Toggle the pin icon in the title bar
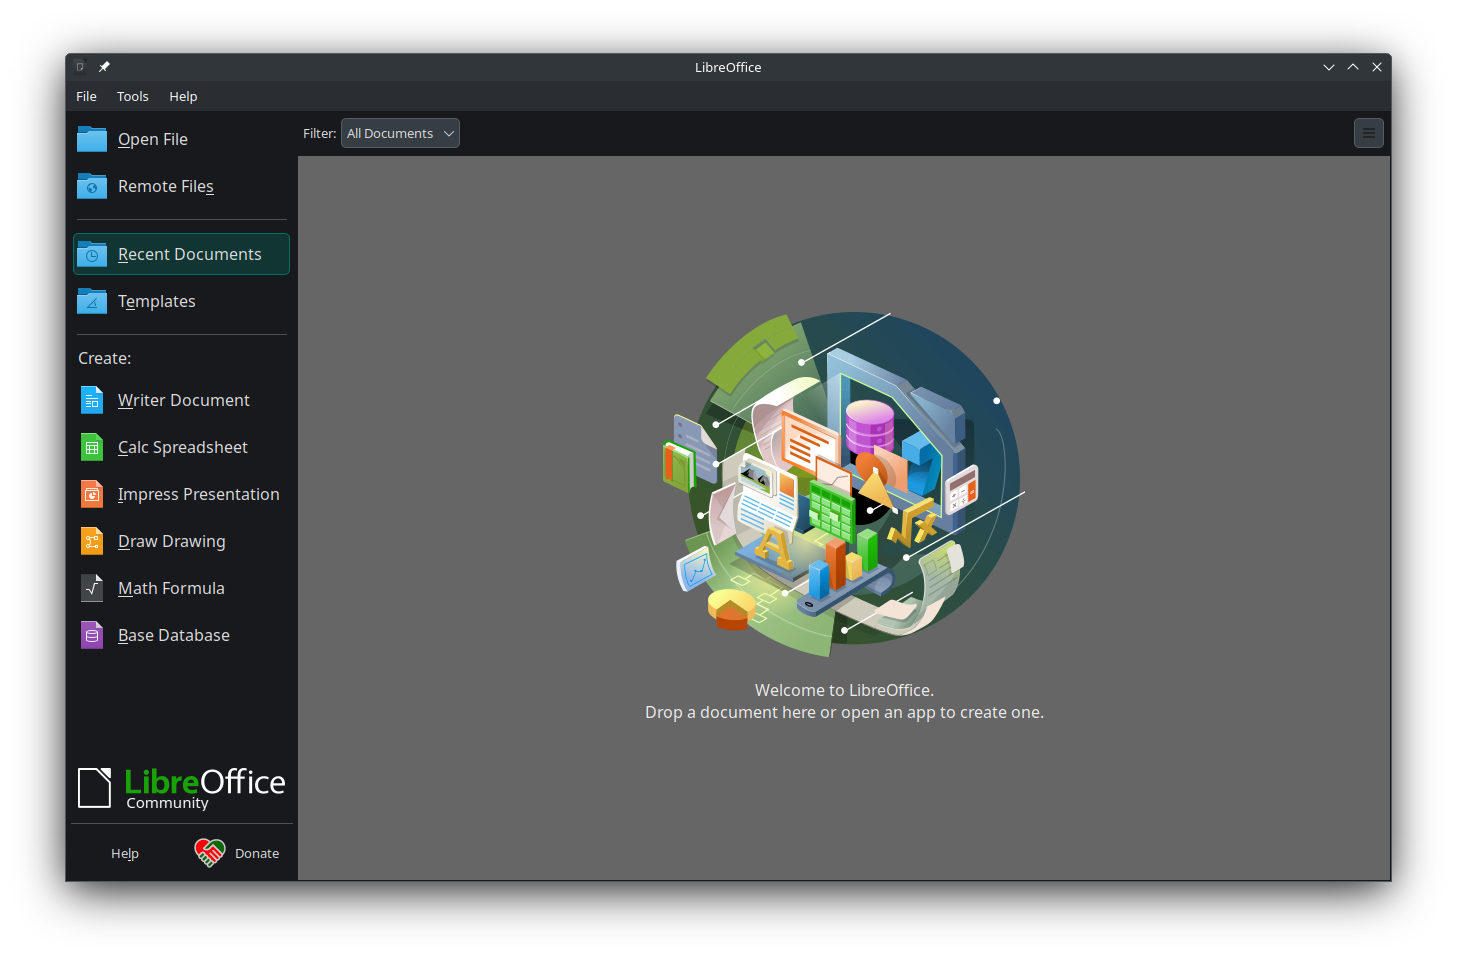 [x=104, y=67]
